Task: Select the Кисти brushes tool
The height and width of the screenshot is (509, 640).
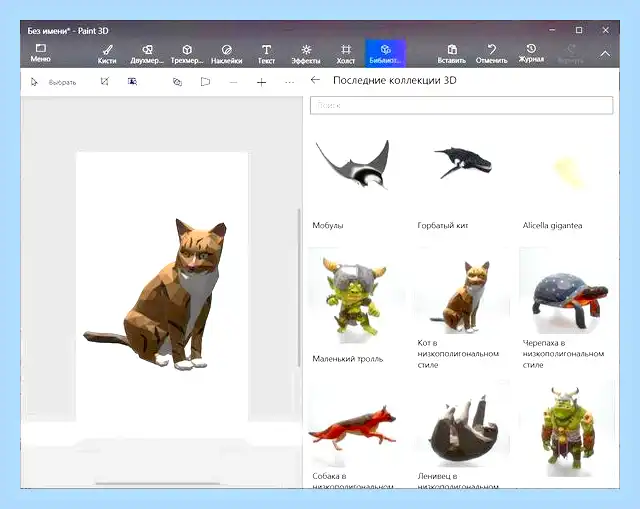Action: pyautogui.click(x=107, y=54)
